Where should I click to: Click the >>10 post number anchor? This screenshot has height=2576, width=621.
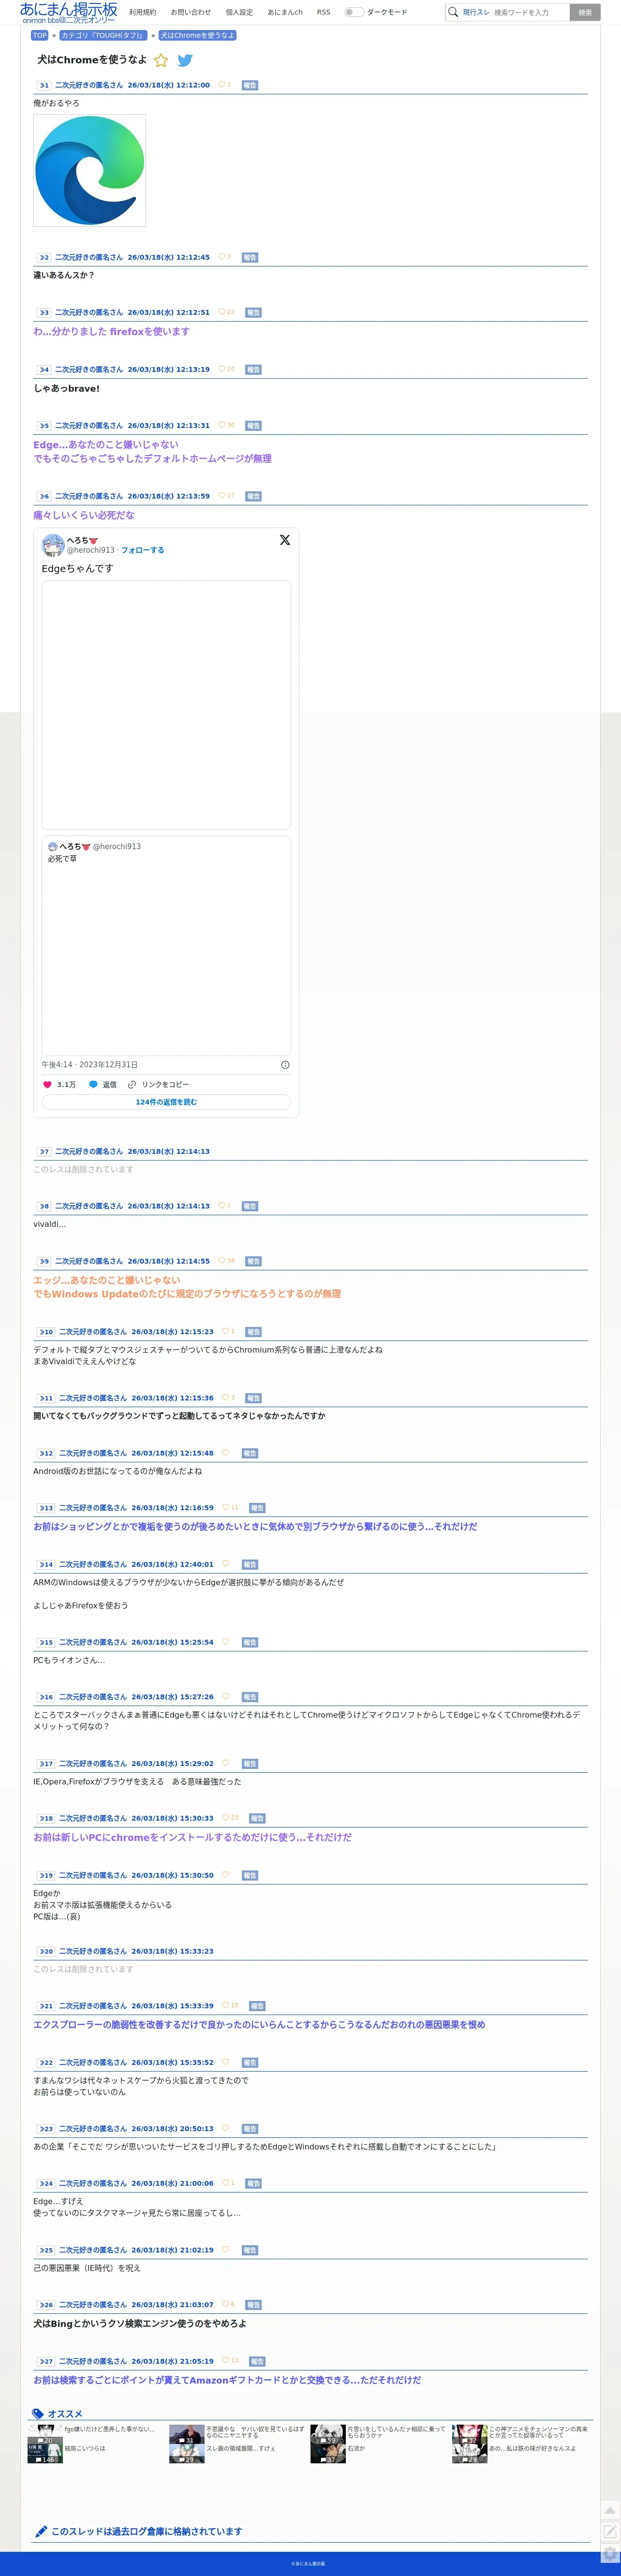(46, 1332)
